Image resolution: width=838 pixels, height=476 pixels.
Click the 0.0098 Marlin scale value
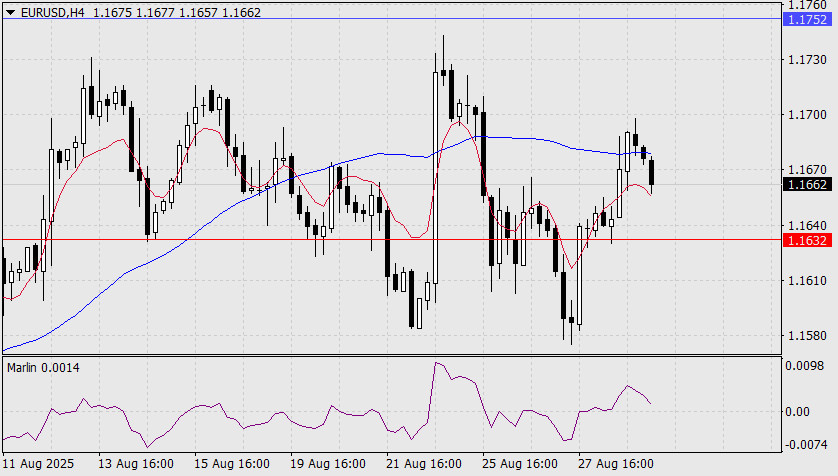pos(804,366)
